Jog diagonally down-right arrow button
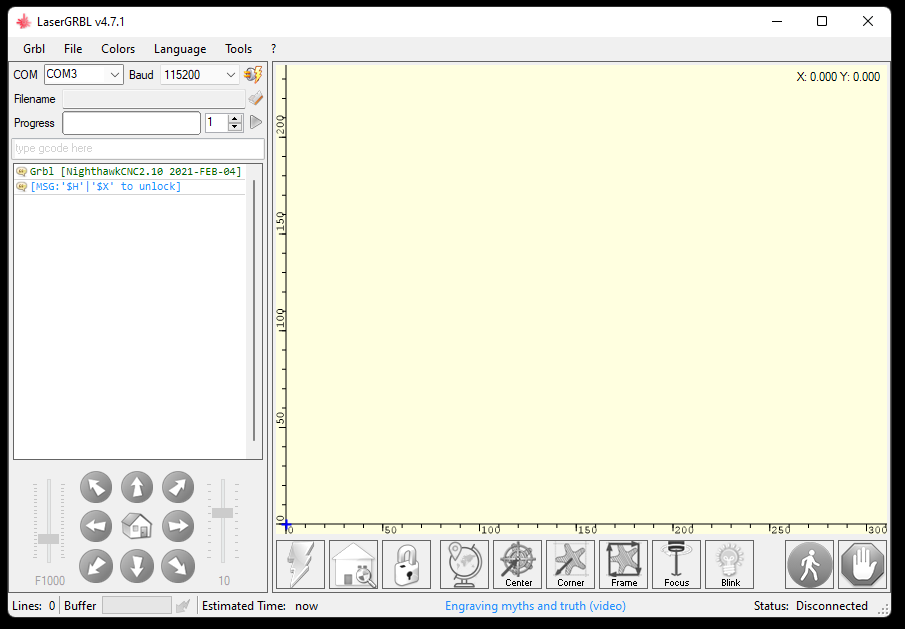Viewport: 905px width, 629px height. (x=178, y=566)
